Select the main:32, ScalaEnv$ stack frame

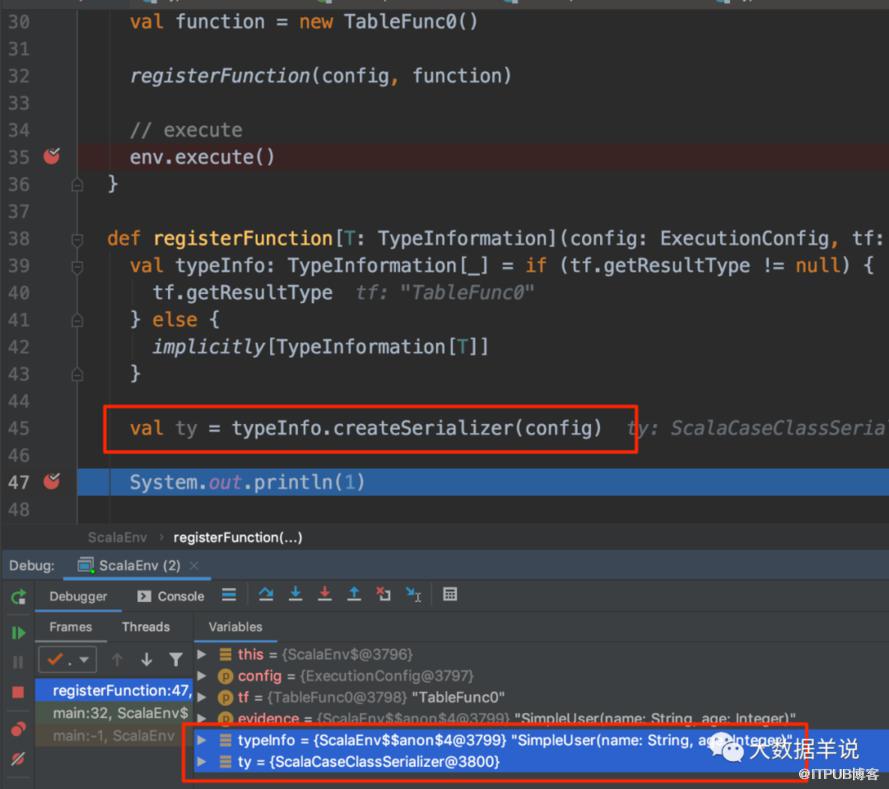click(x=114, y=713)
